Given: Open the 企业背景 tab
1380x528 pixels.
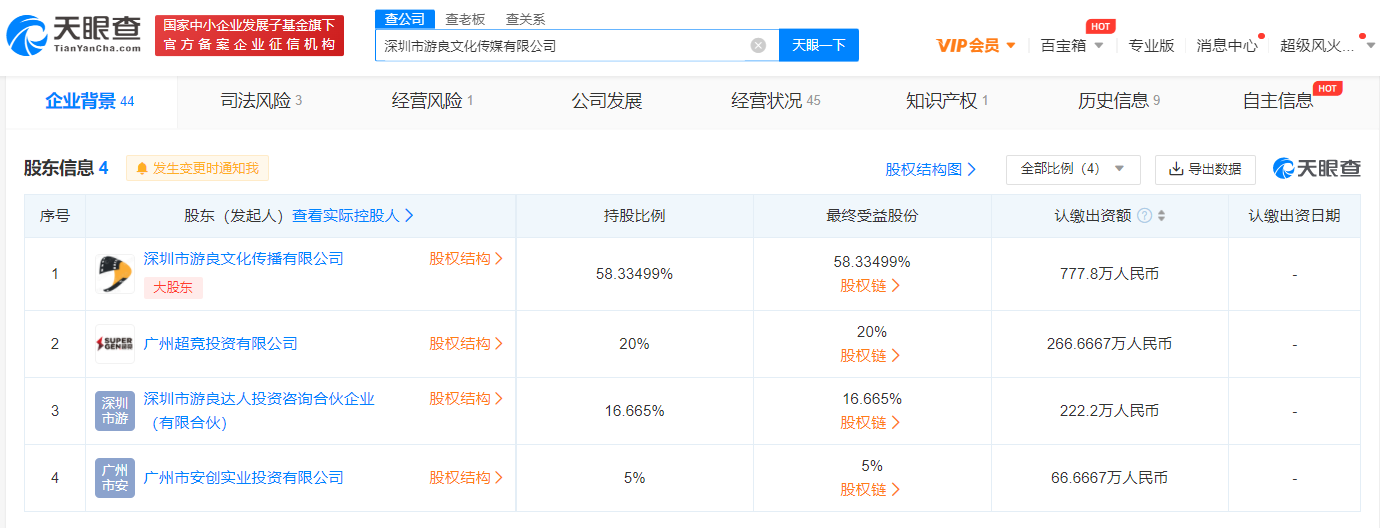Looking at the screenshot, I should click(x=90, y=101).
